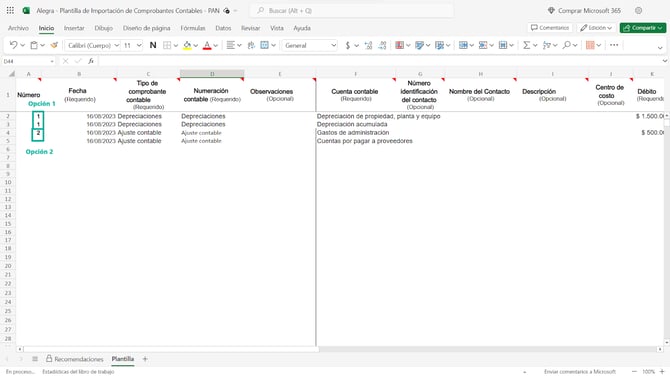Open the settings gear icon

tap(638, 10)
